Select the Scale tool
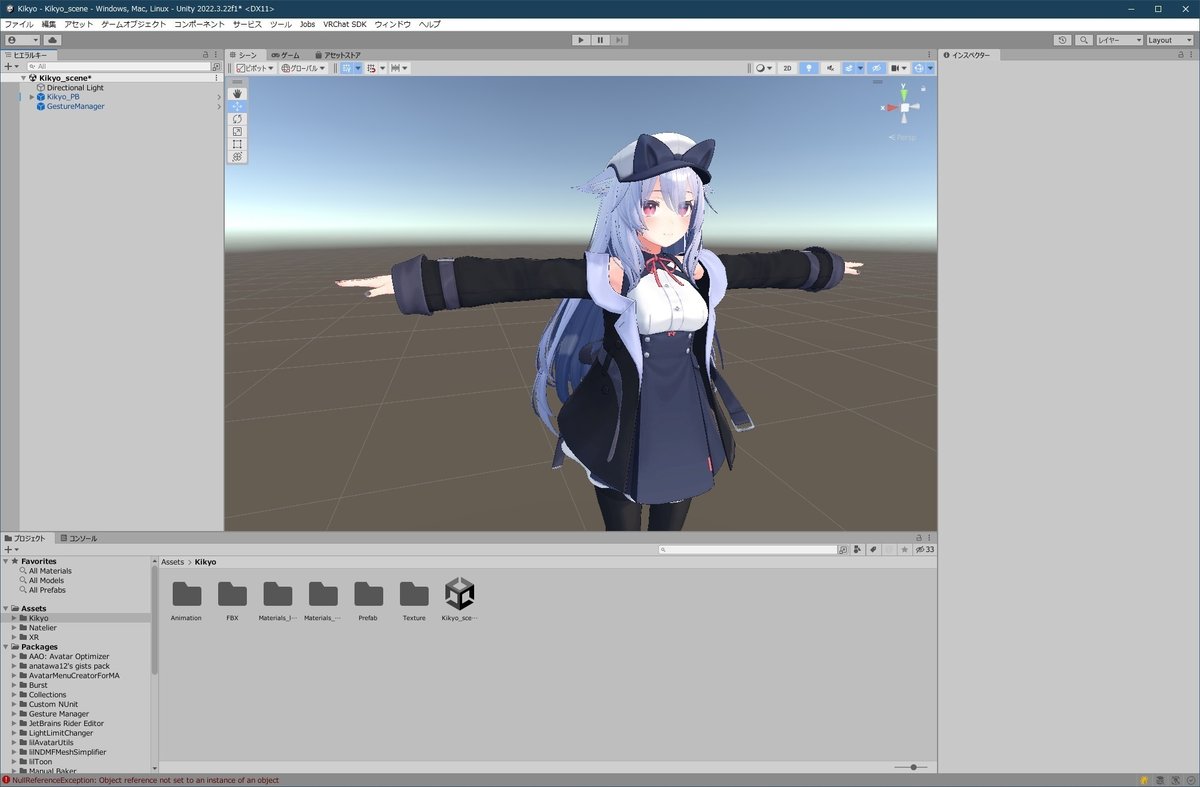 pos(237,131)
